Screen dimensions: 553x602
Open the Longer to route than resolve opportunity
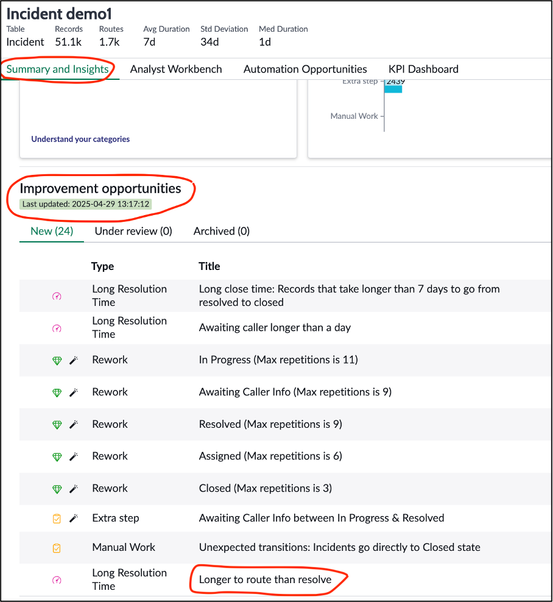[265, 579]
